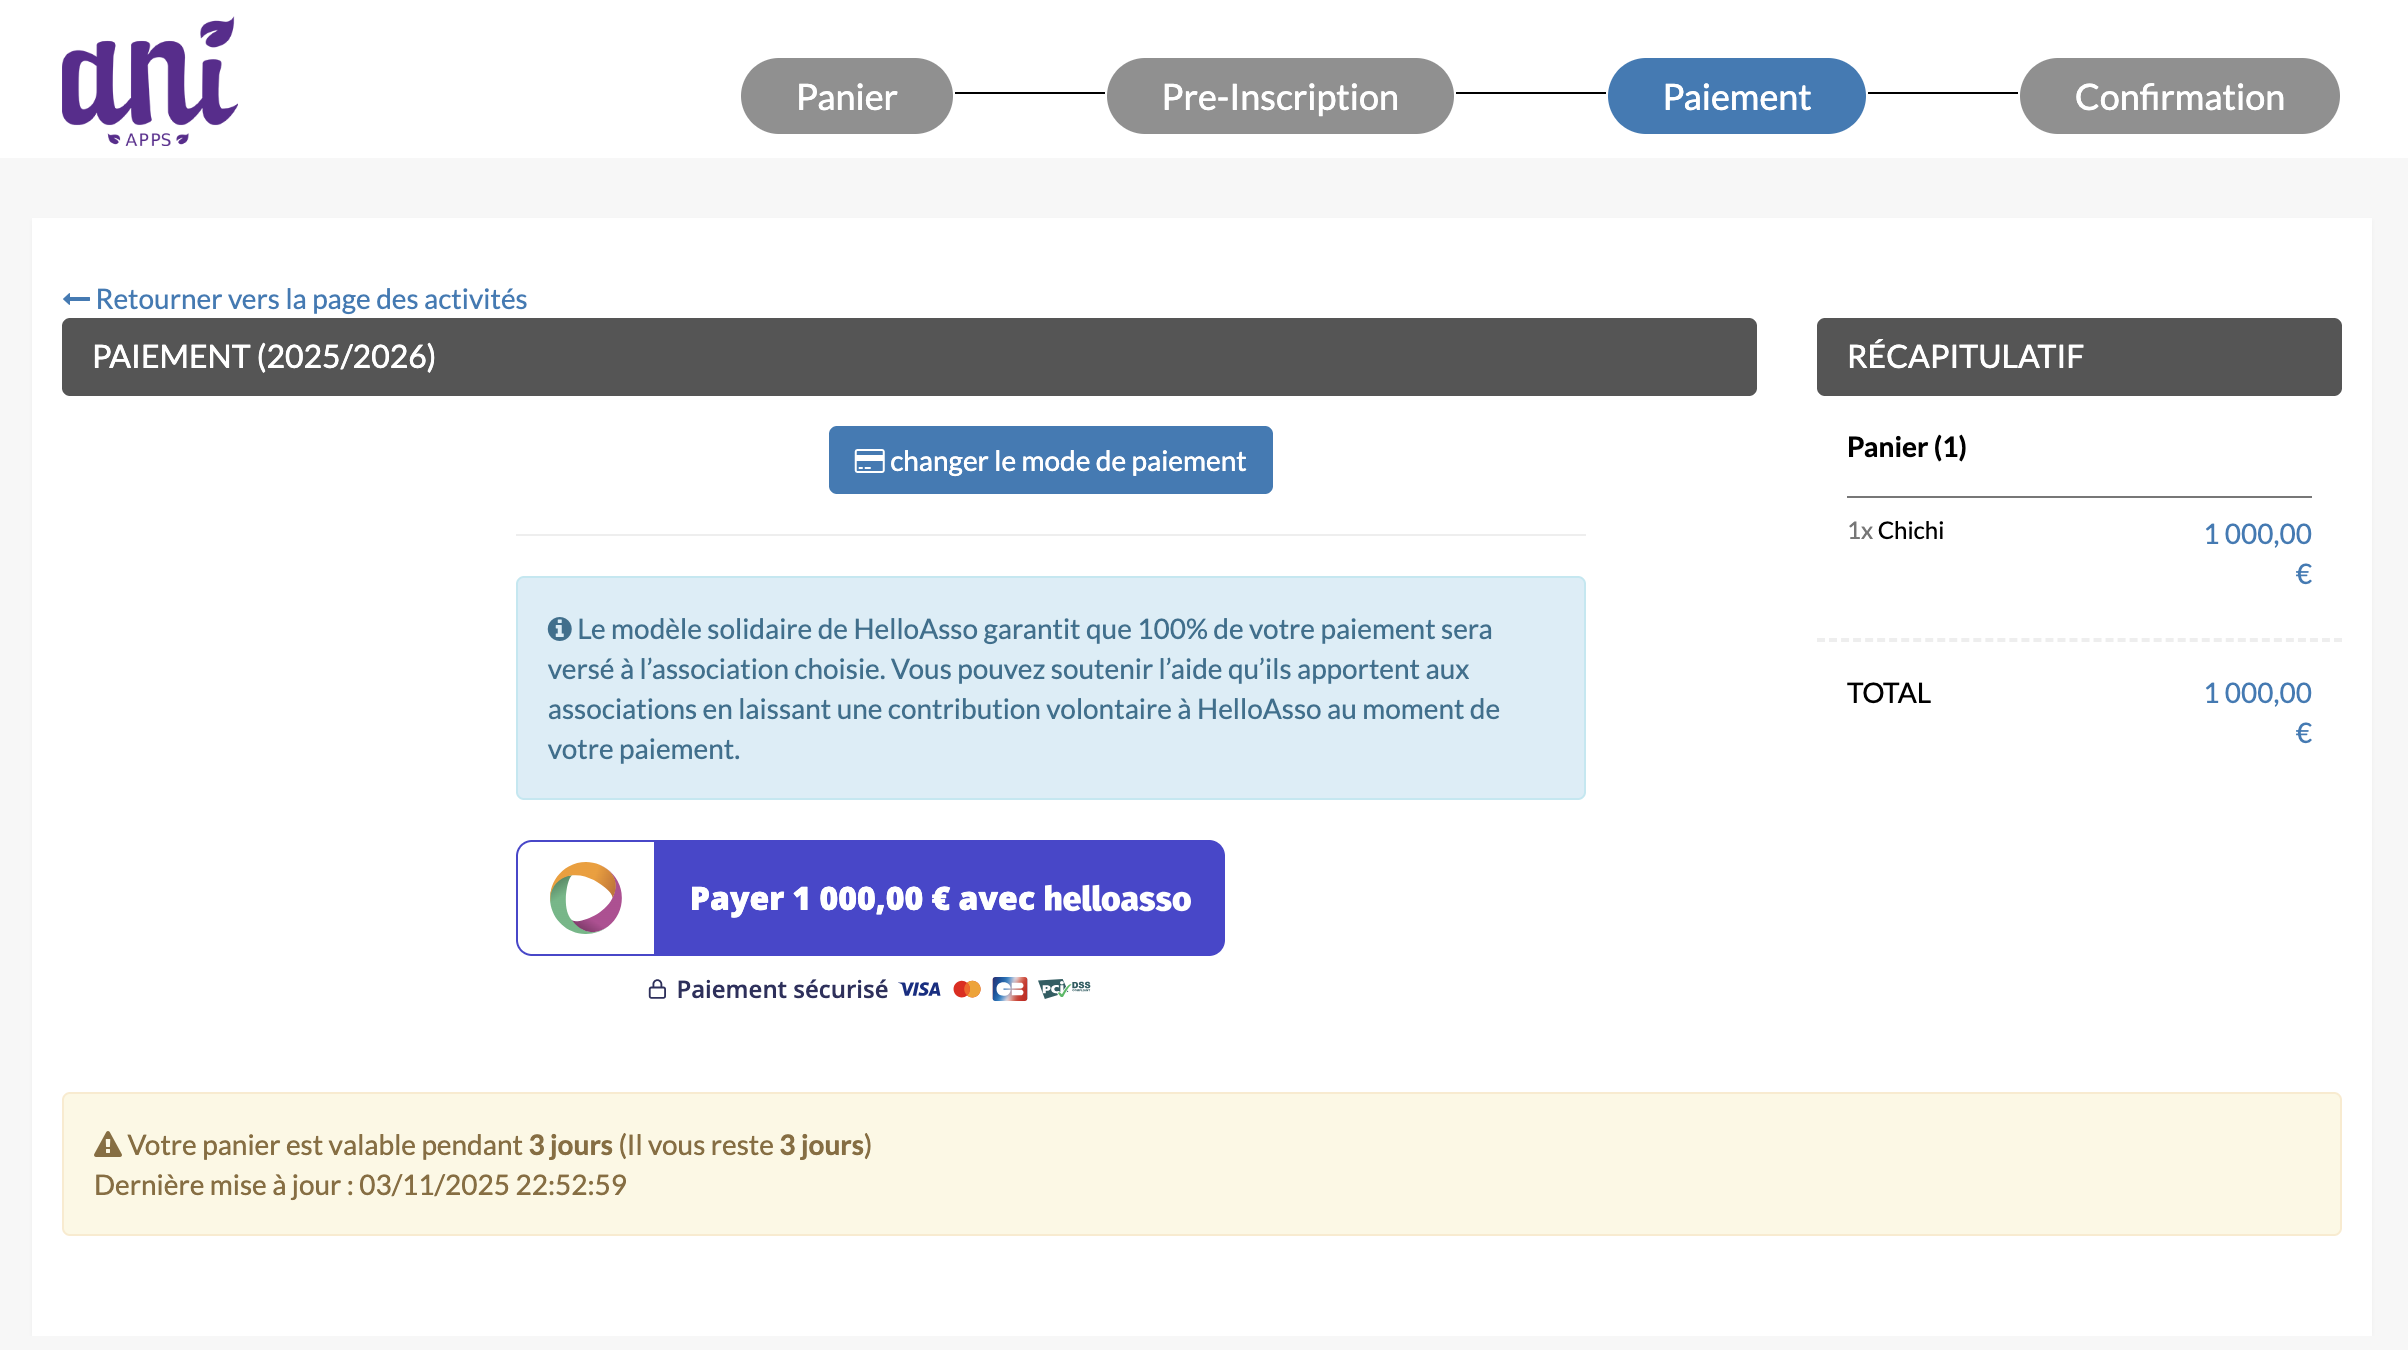The width and height of the screenshot is (2408, 1350).
Task: Click the ani Apps logo
Action: pyautogui.click(x=150, y=82)
